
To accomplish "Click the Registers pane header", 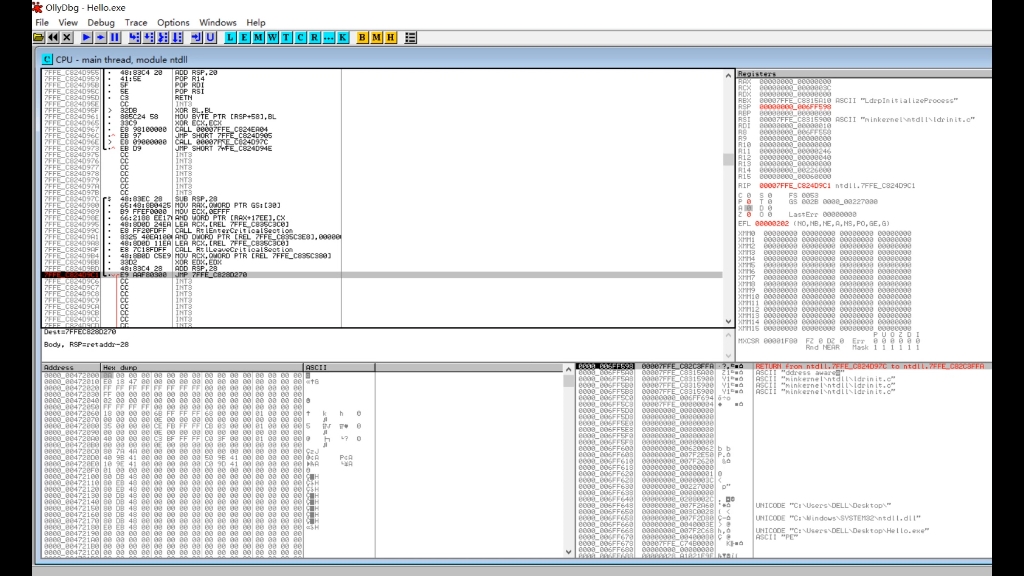I will click(x=863, y=74).
